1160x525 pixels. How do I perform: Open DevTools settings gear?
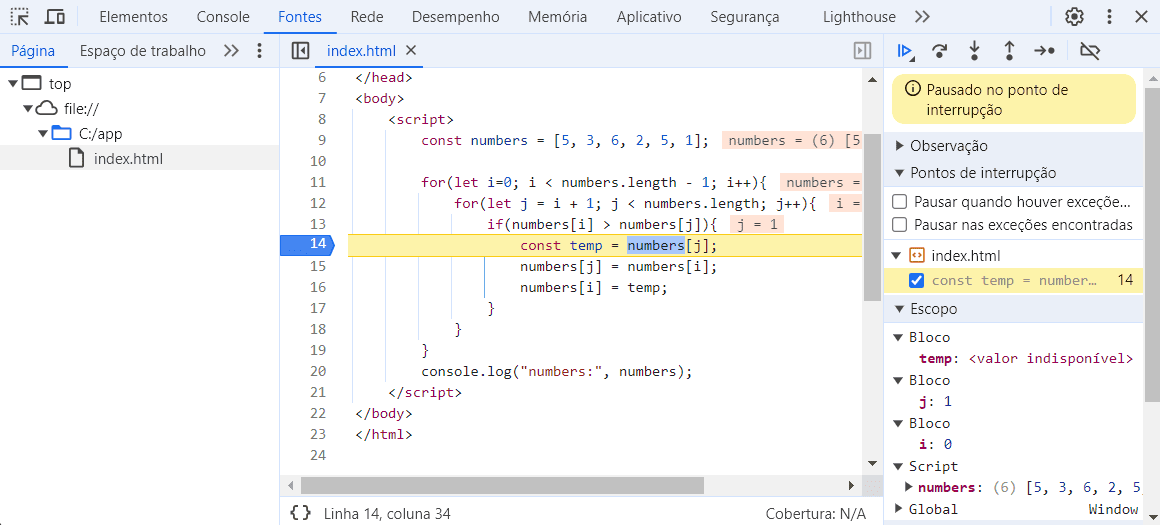click(1073, 16)
